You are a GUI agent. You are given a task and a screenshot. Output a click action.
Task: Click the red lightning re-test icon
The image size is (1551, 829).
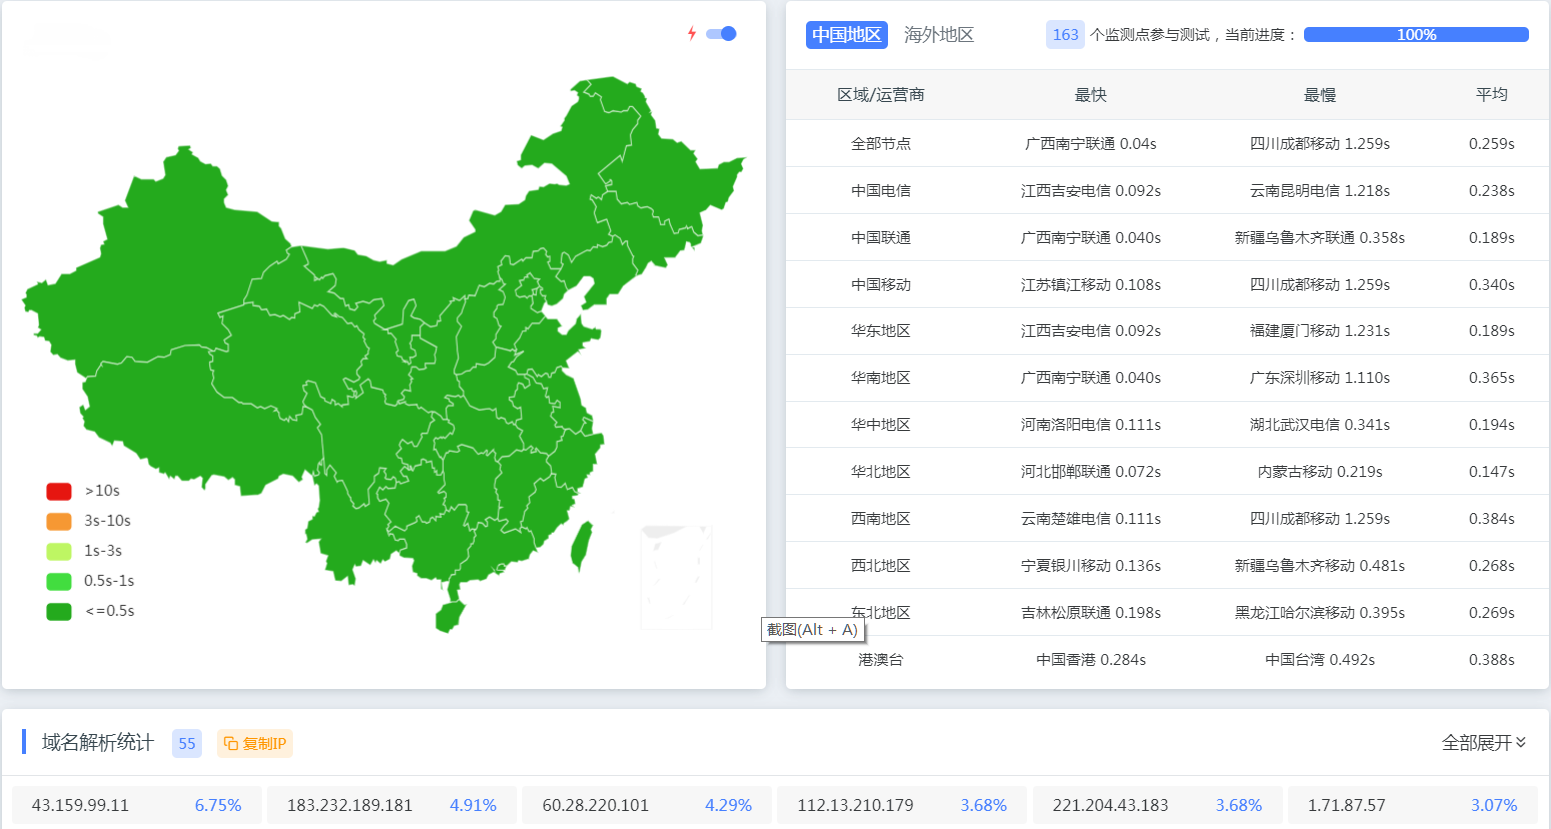690,33
